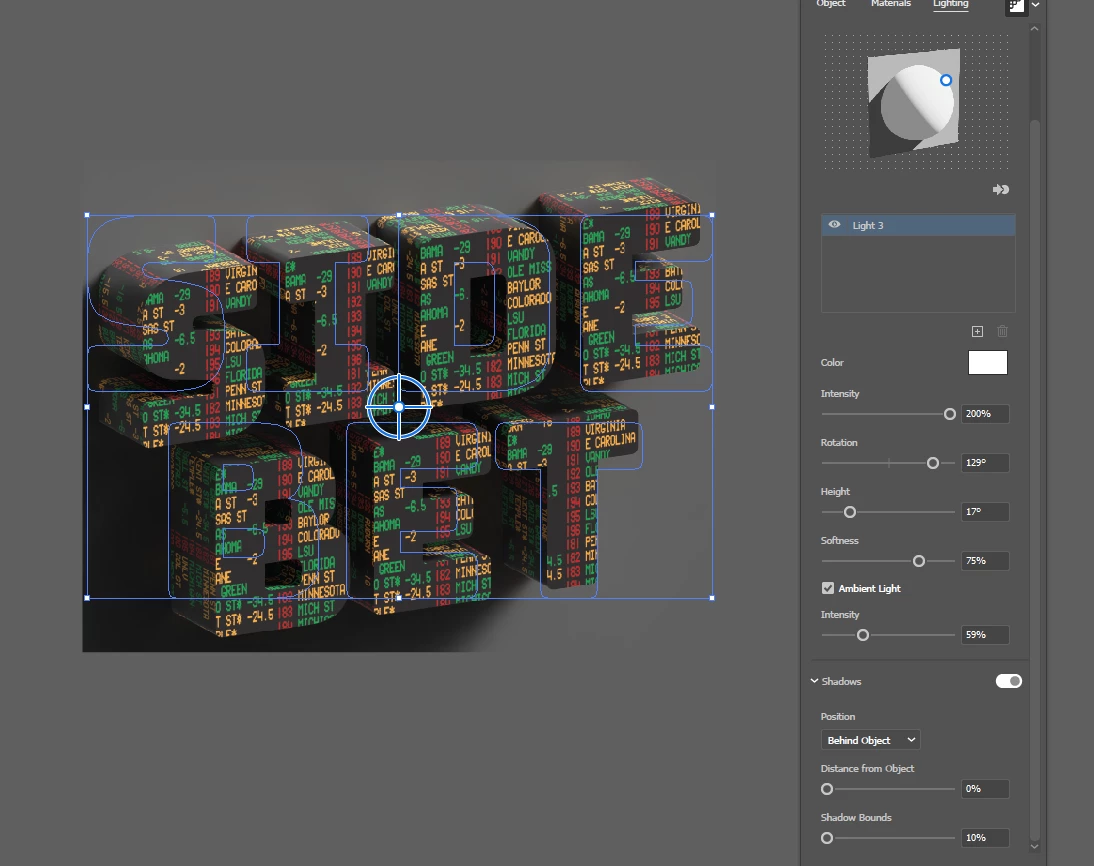Click the move light to back icon

tap(1001, 190)
